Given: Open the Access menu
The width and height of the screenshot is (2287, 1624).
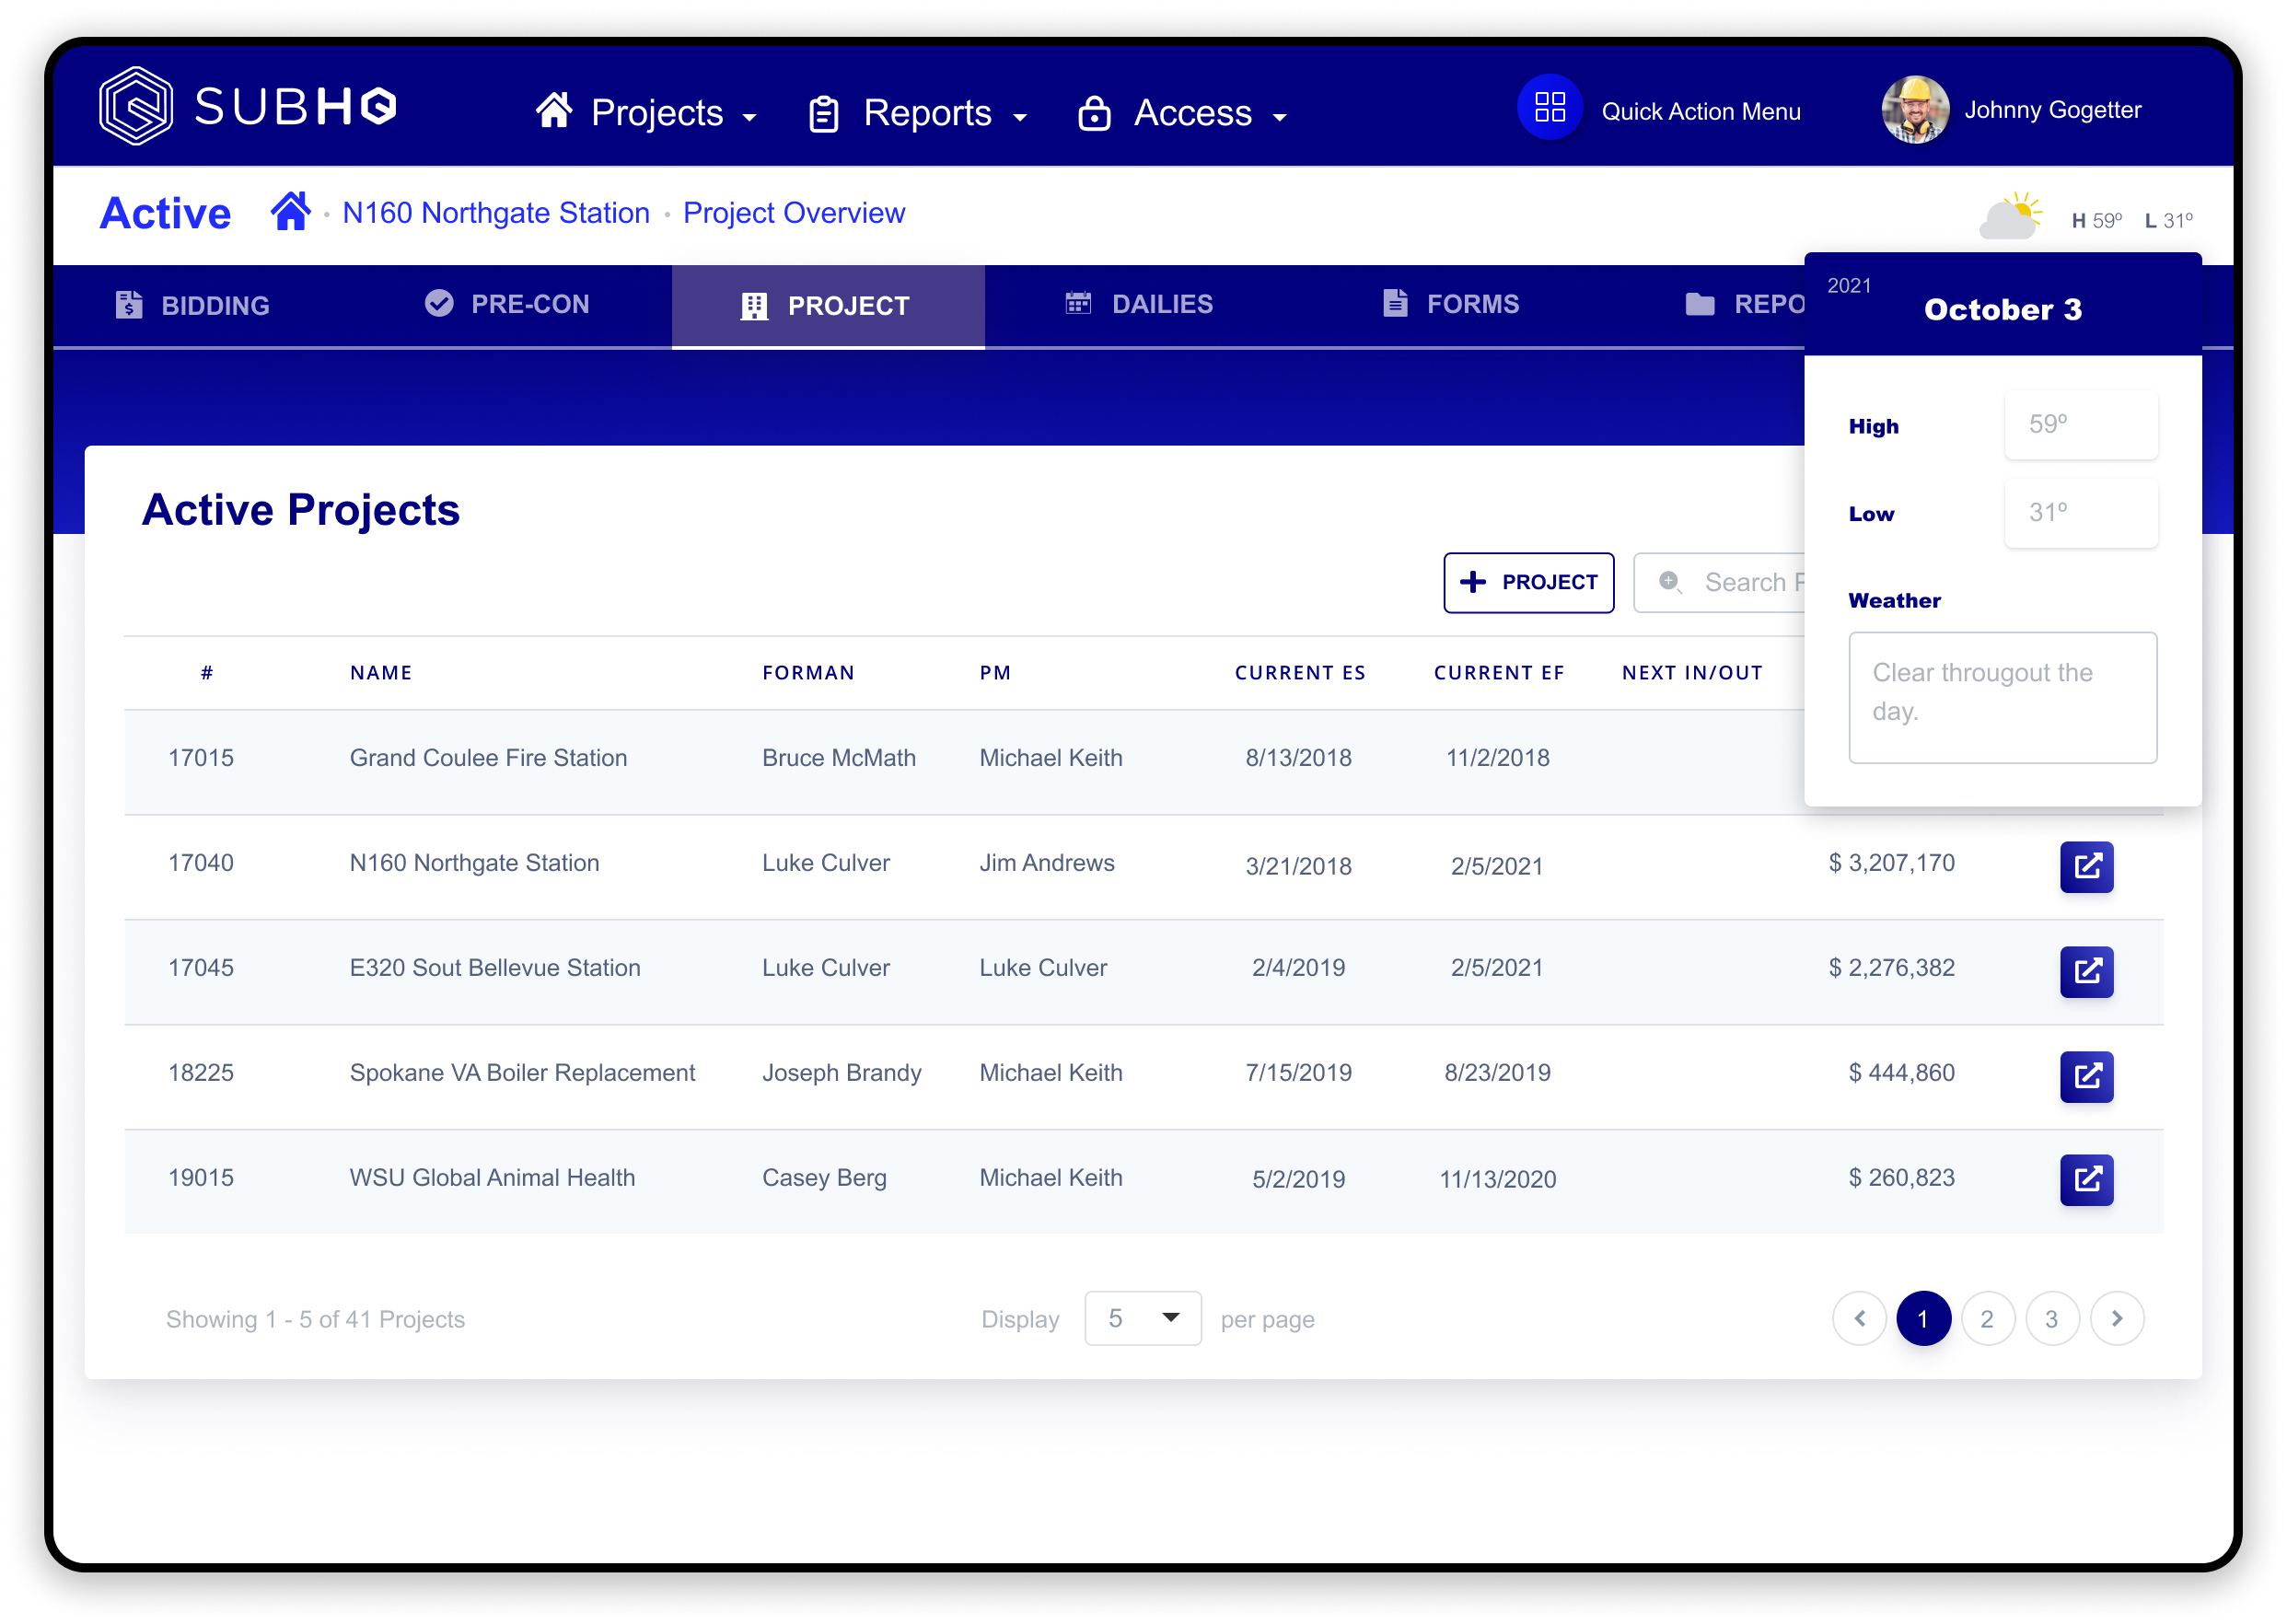Looking at the screenshot, I should click(1181, 113).
